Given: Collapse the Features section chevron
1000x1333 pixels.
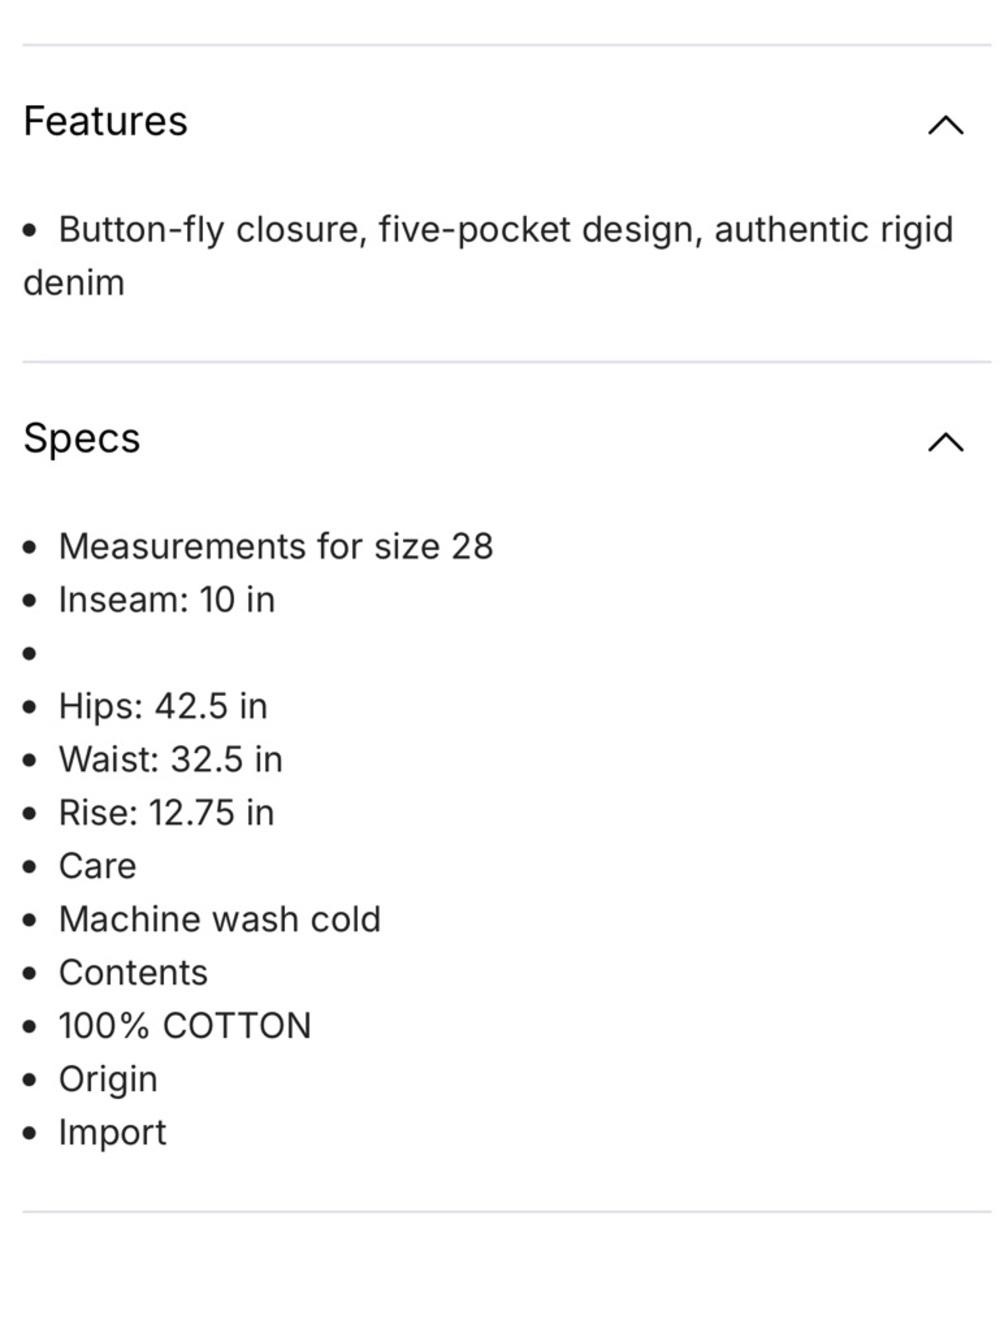Looking at the screenshot, I should tap(945, 125).
